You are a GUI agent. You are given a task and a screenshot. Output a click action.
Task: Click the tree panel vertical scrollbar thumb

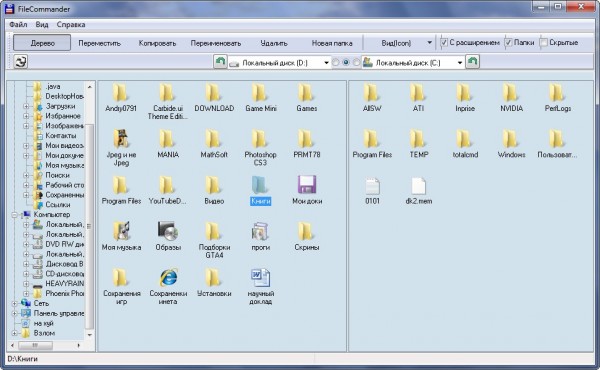[x=90, y=226]
